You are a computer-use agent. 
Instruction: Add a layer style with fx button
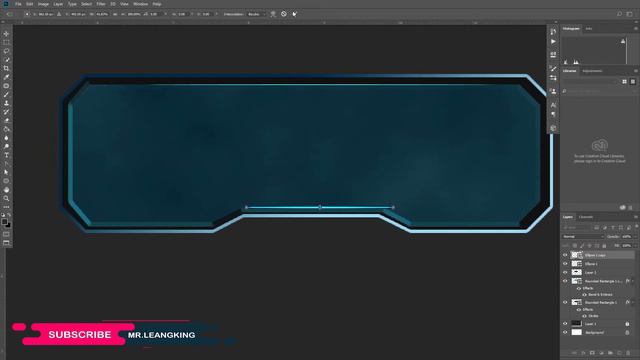pos(583,353)
